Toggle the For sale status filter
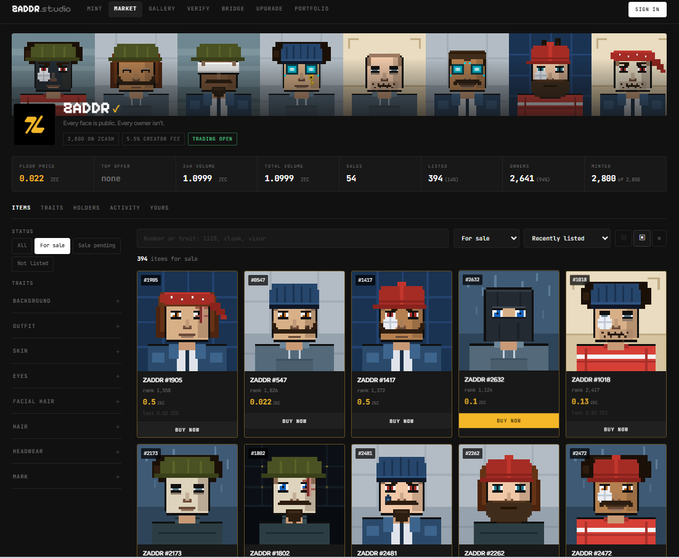Screen dimensions: 679x558 52,245
